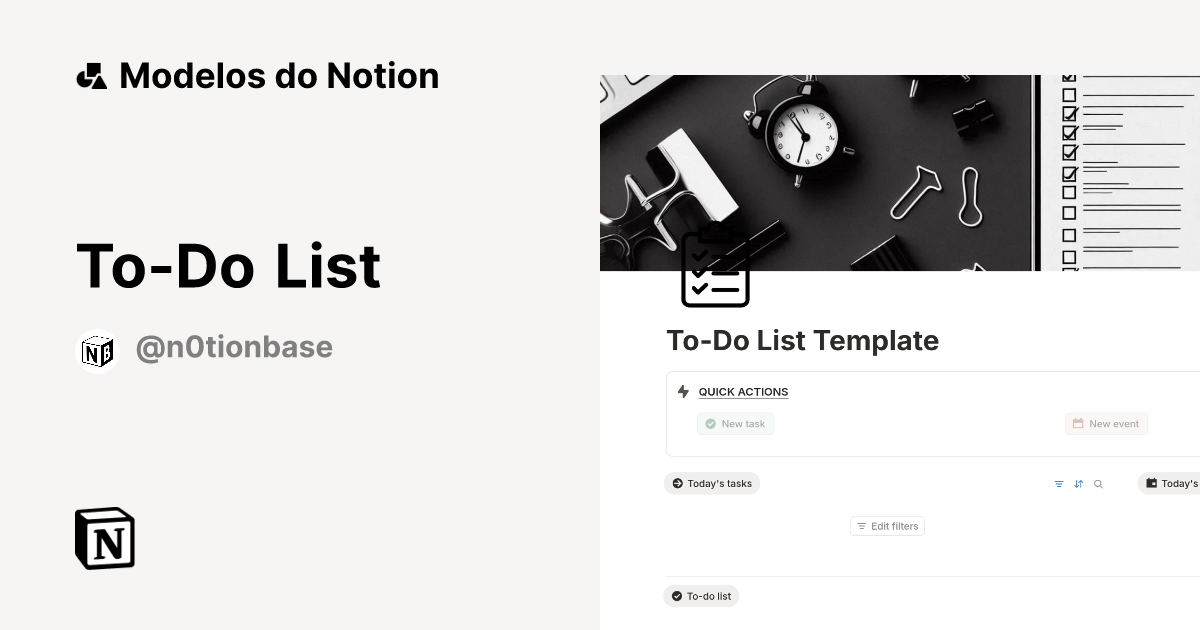
Task: Click the green check icon on New task
Action: point(709,423)
